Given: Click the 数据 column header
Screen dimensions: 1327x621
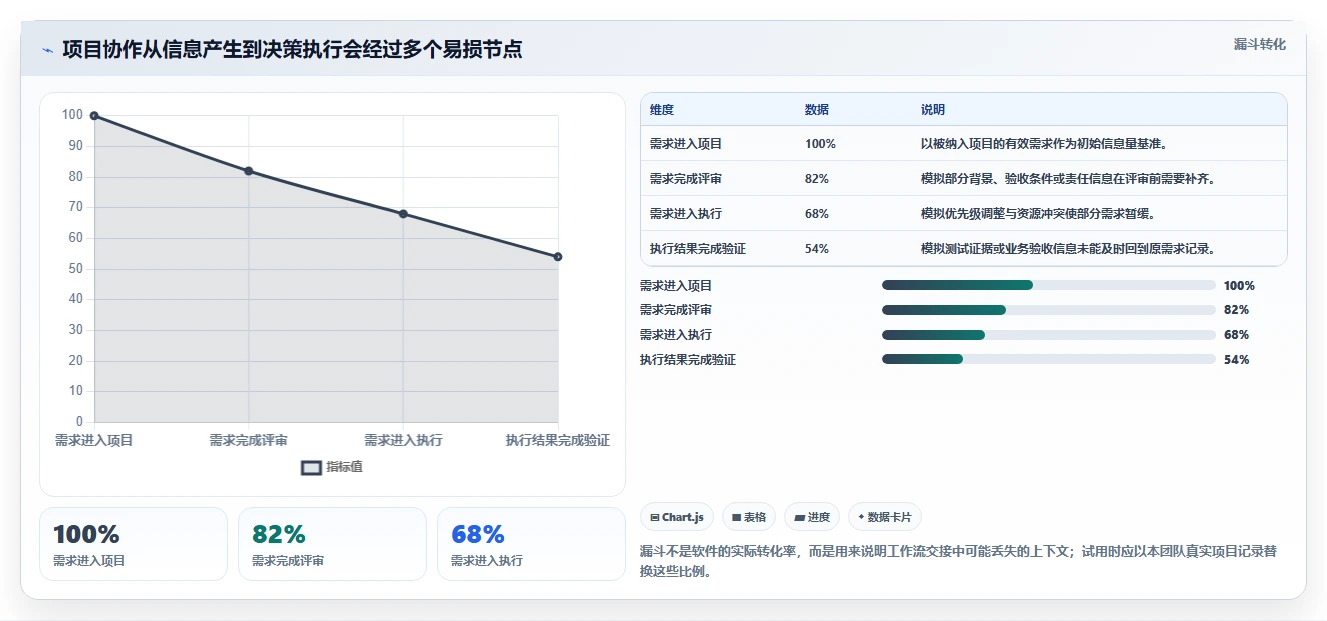Looking at the screenshot, I should click(x=817, y=110).
